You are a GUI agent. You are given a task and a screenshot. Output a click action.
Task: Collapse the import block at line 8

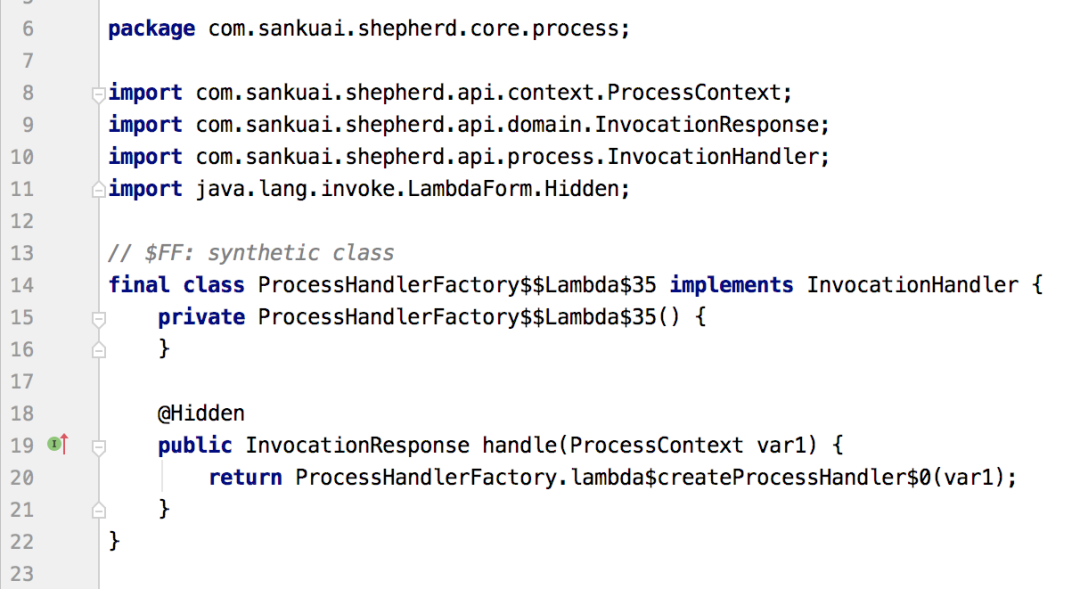(98, 94)
